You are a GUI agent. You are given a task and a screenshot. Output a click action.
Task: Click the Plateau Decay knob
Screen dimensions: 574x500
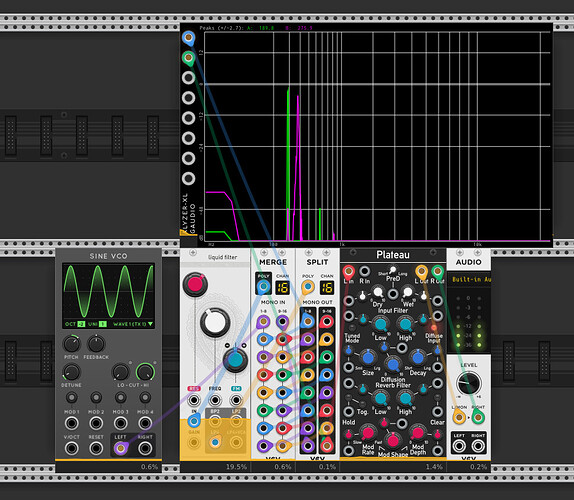[417, 358]
